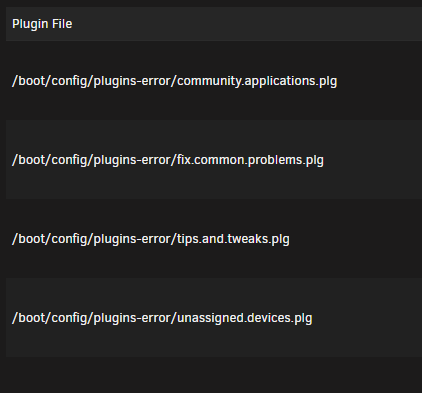422x393 pixels.
Task: Click the fix.common.problems plugin row
Action: pos(214,160)
